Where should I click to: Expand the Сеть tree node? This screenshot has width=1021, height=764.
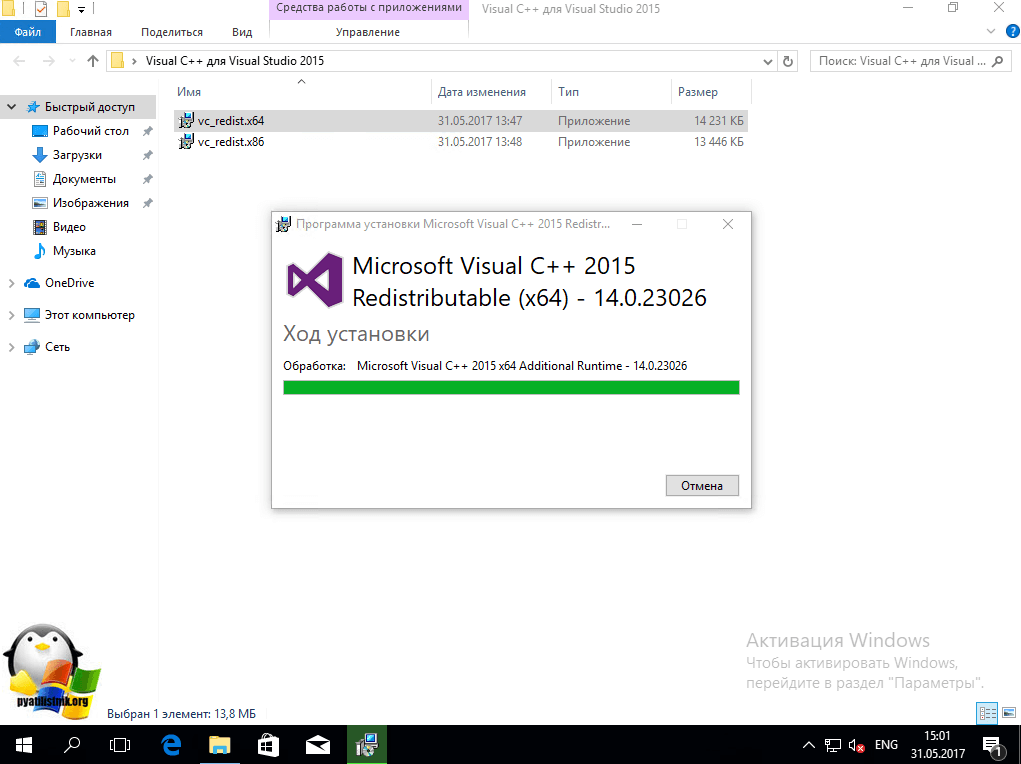pos(11,347)
